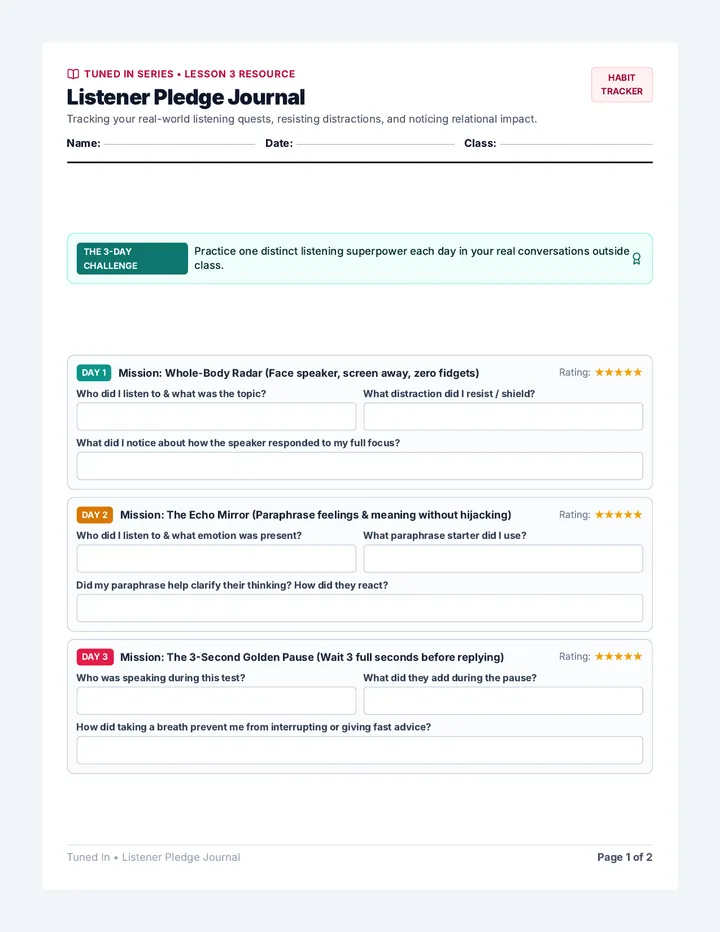Click the taking a breath answer box

pyautogui.click(x=360, y=750)
